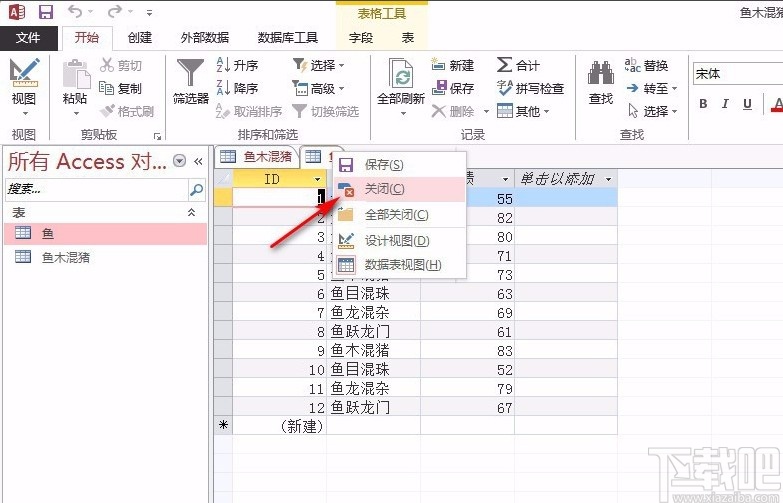Click 新建 record button

(453, 65)
